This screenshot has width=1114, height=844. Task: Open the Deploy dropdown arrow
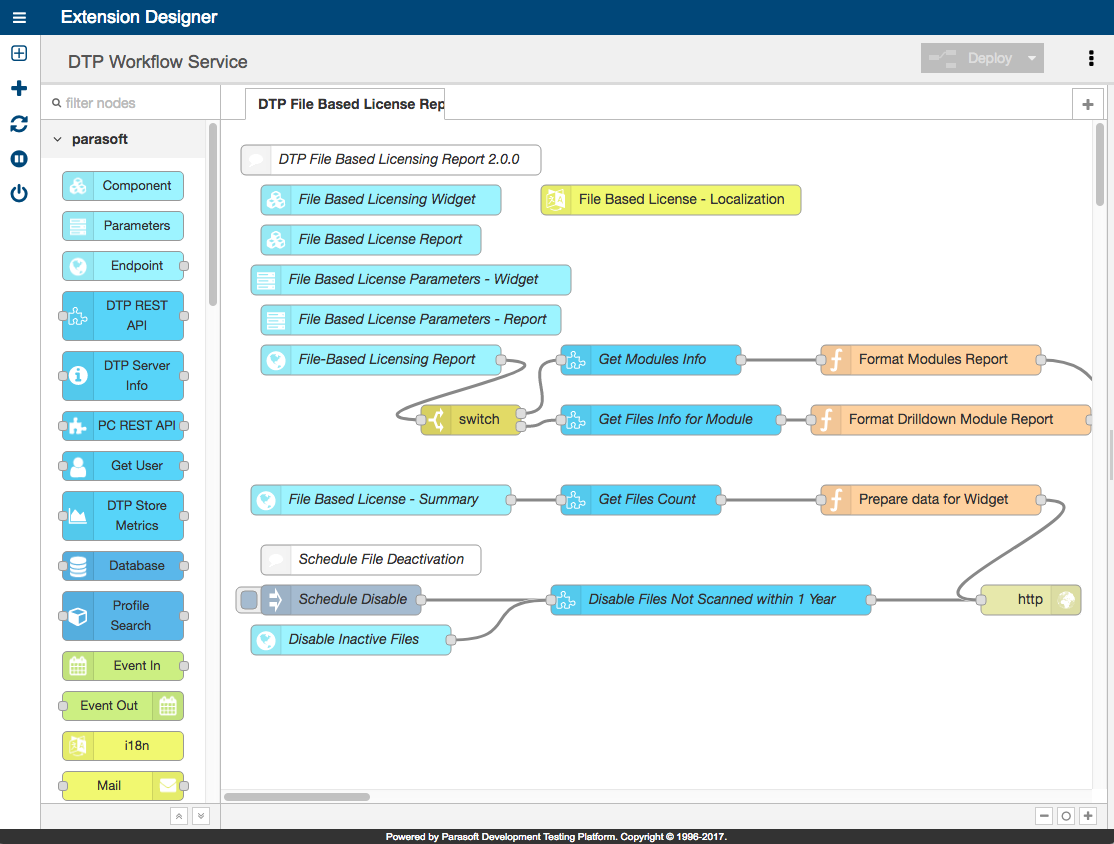click(x=1032, y=58)
